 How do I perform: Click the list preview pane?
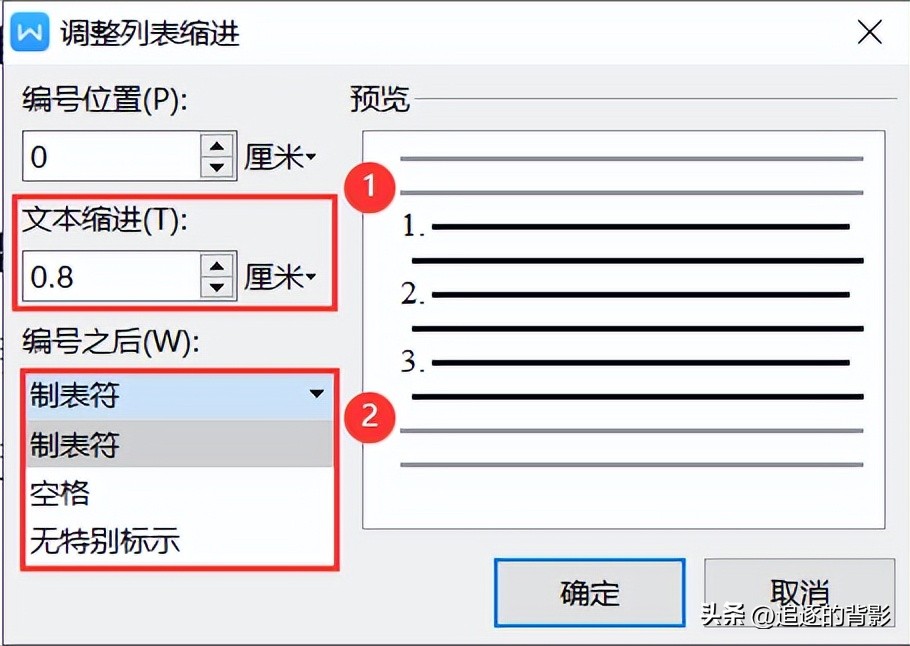point(624,330)
